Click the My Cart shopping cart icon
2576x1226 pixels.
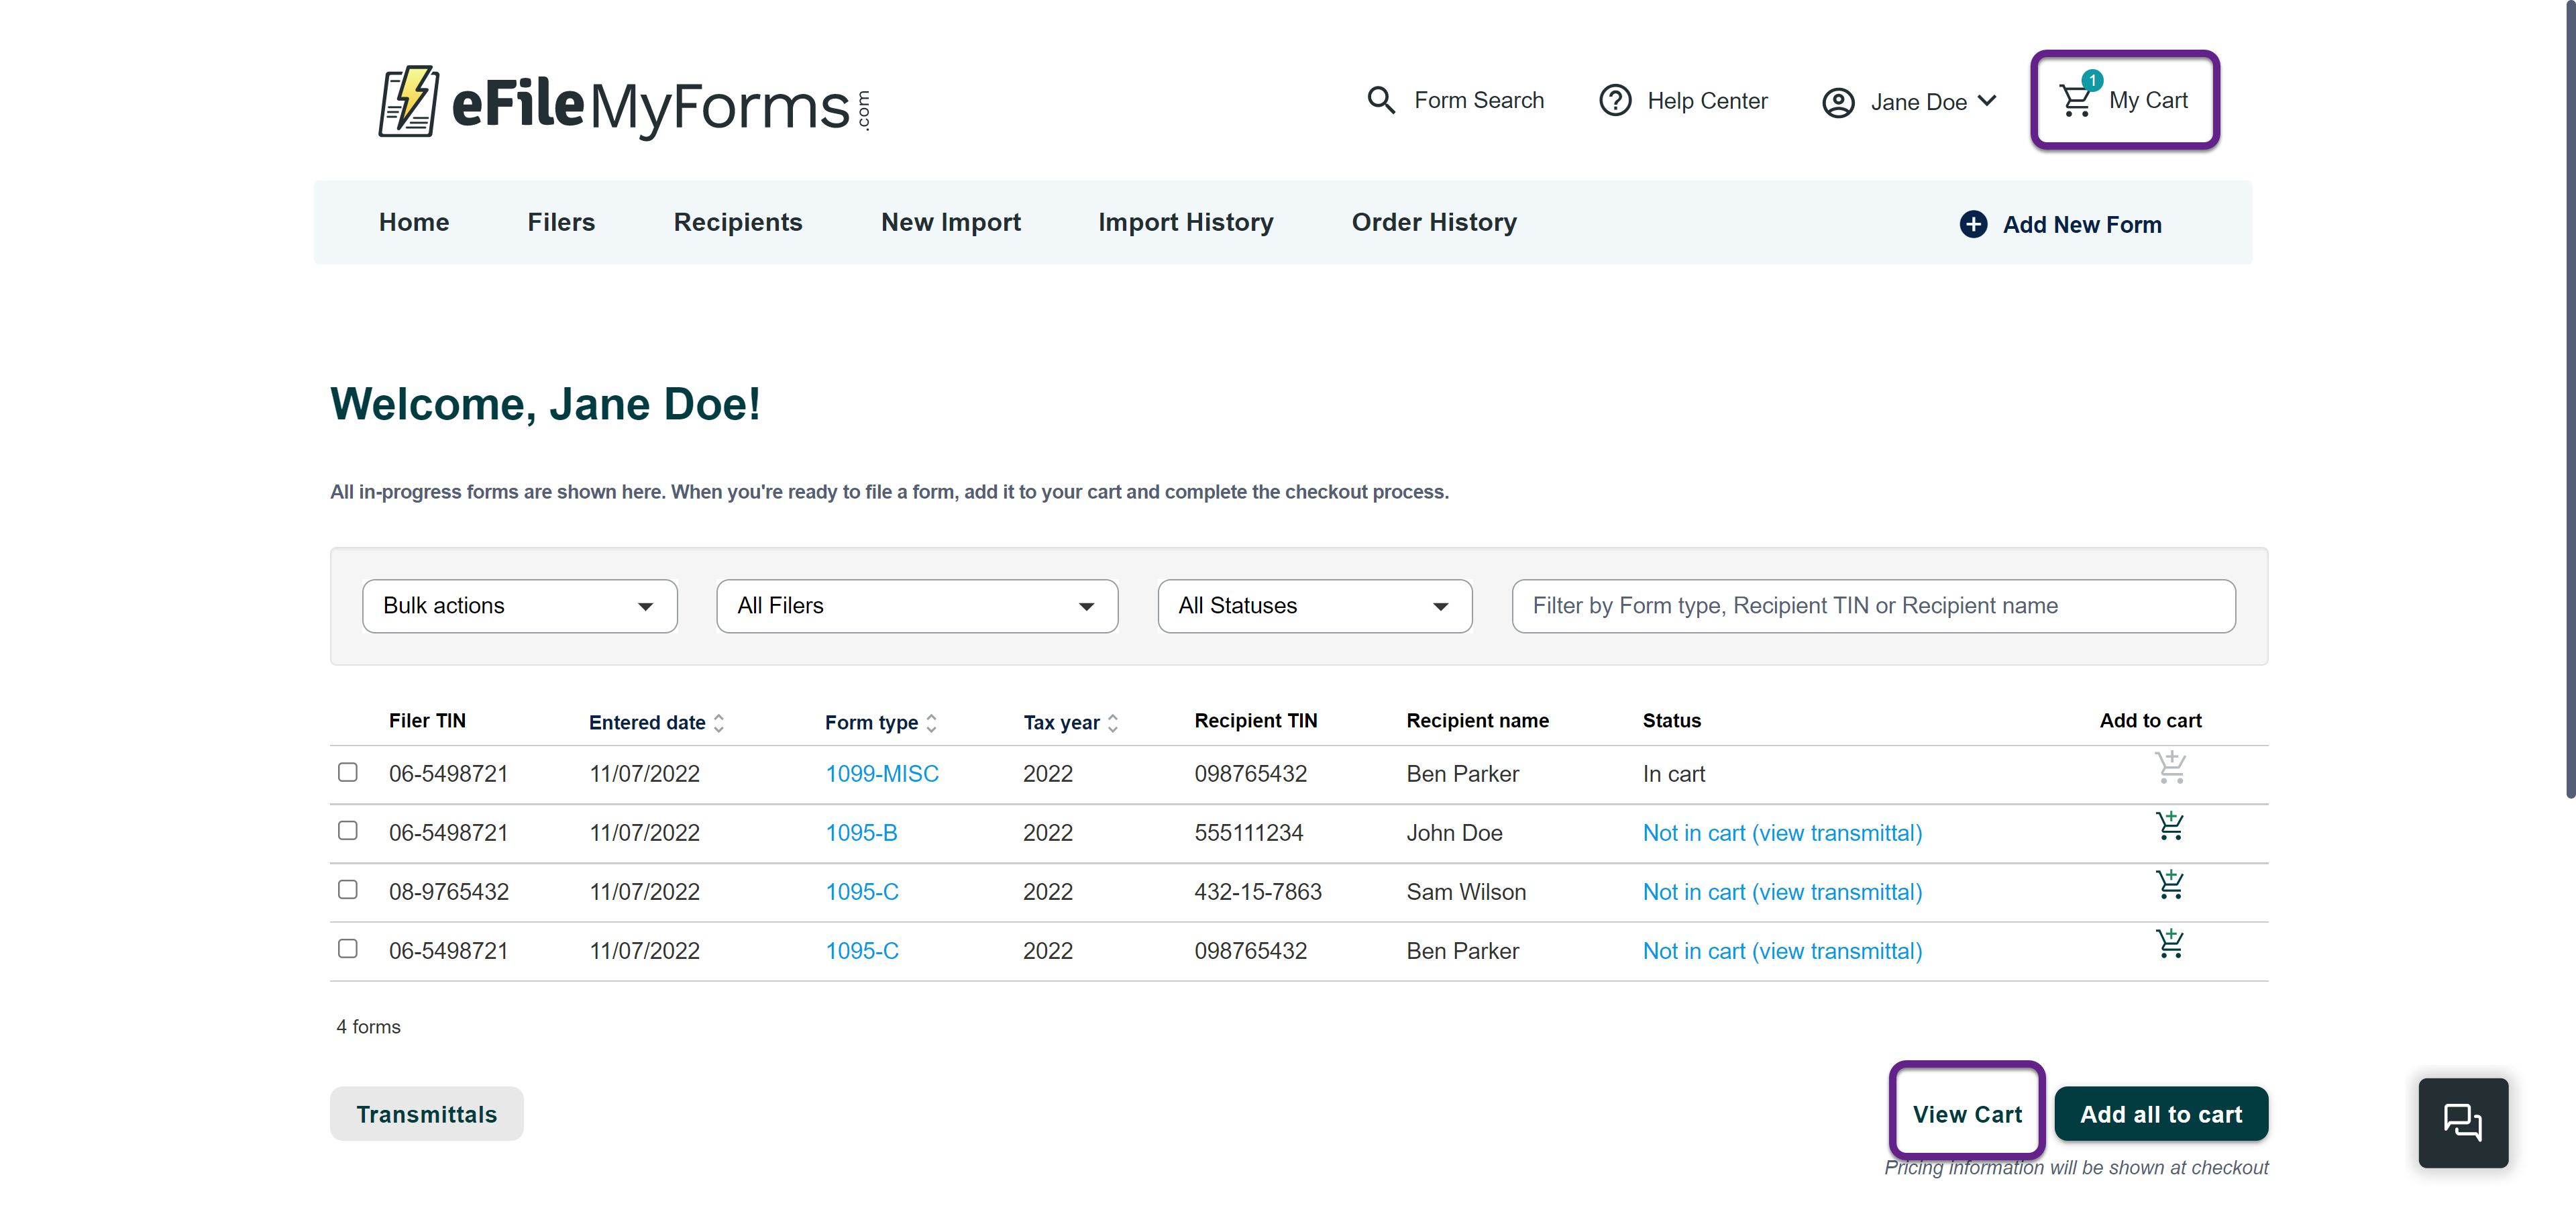tap(2076, 100)
